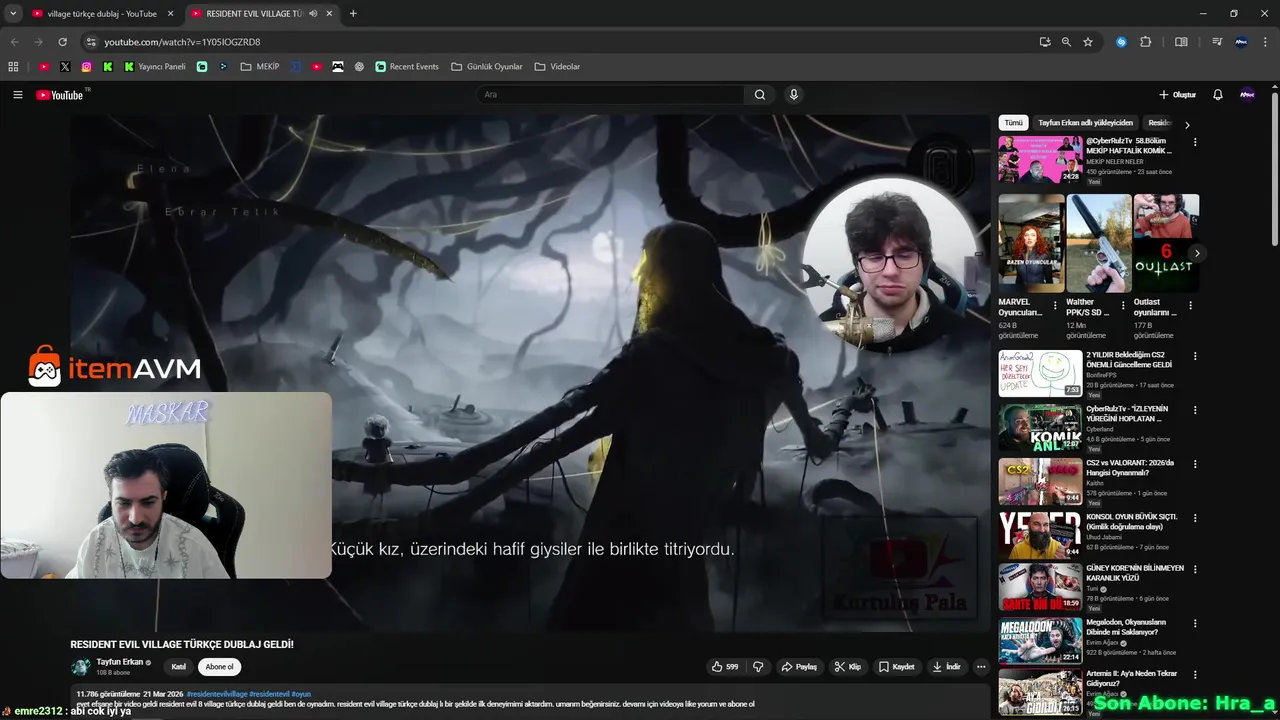Download the video with İndir

coord(946,667)
